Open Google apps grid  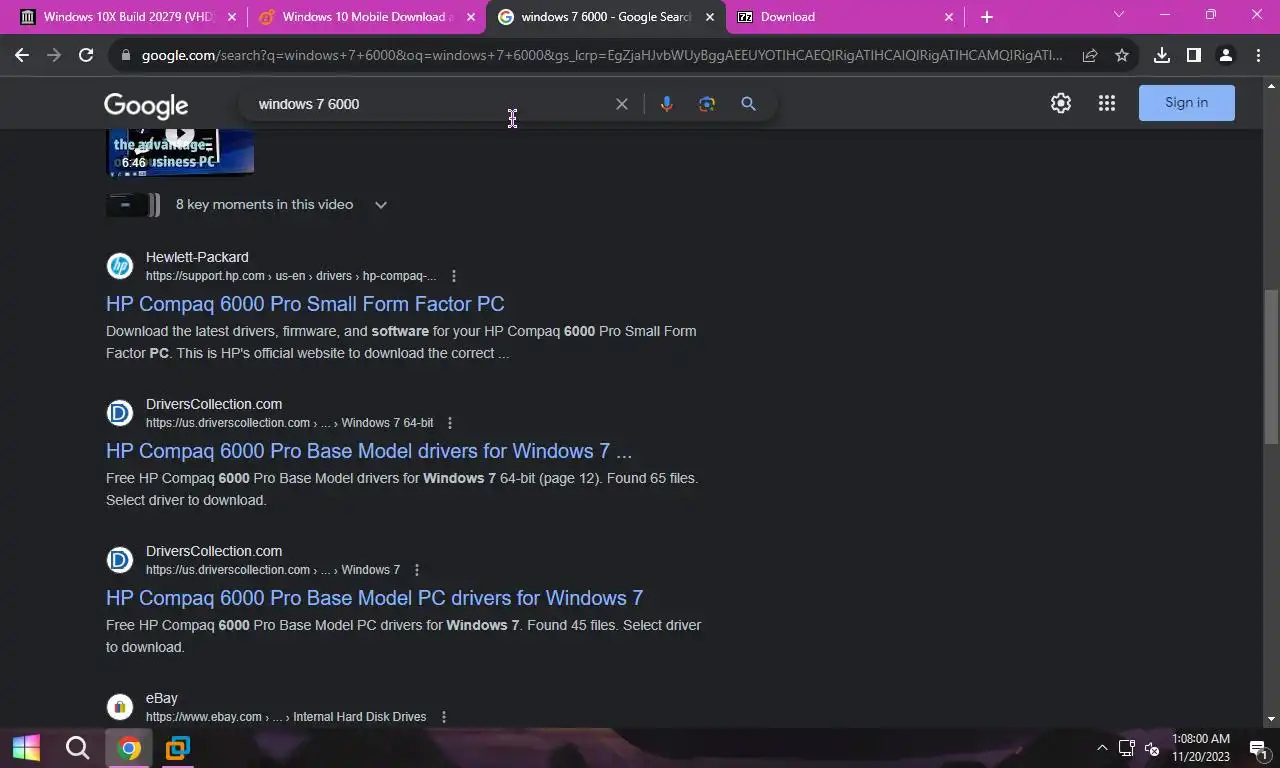[1107, 103]
